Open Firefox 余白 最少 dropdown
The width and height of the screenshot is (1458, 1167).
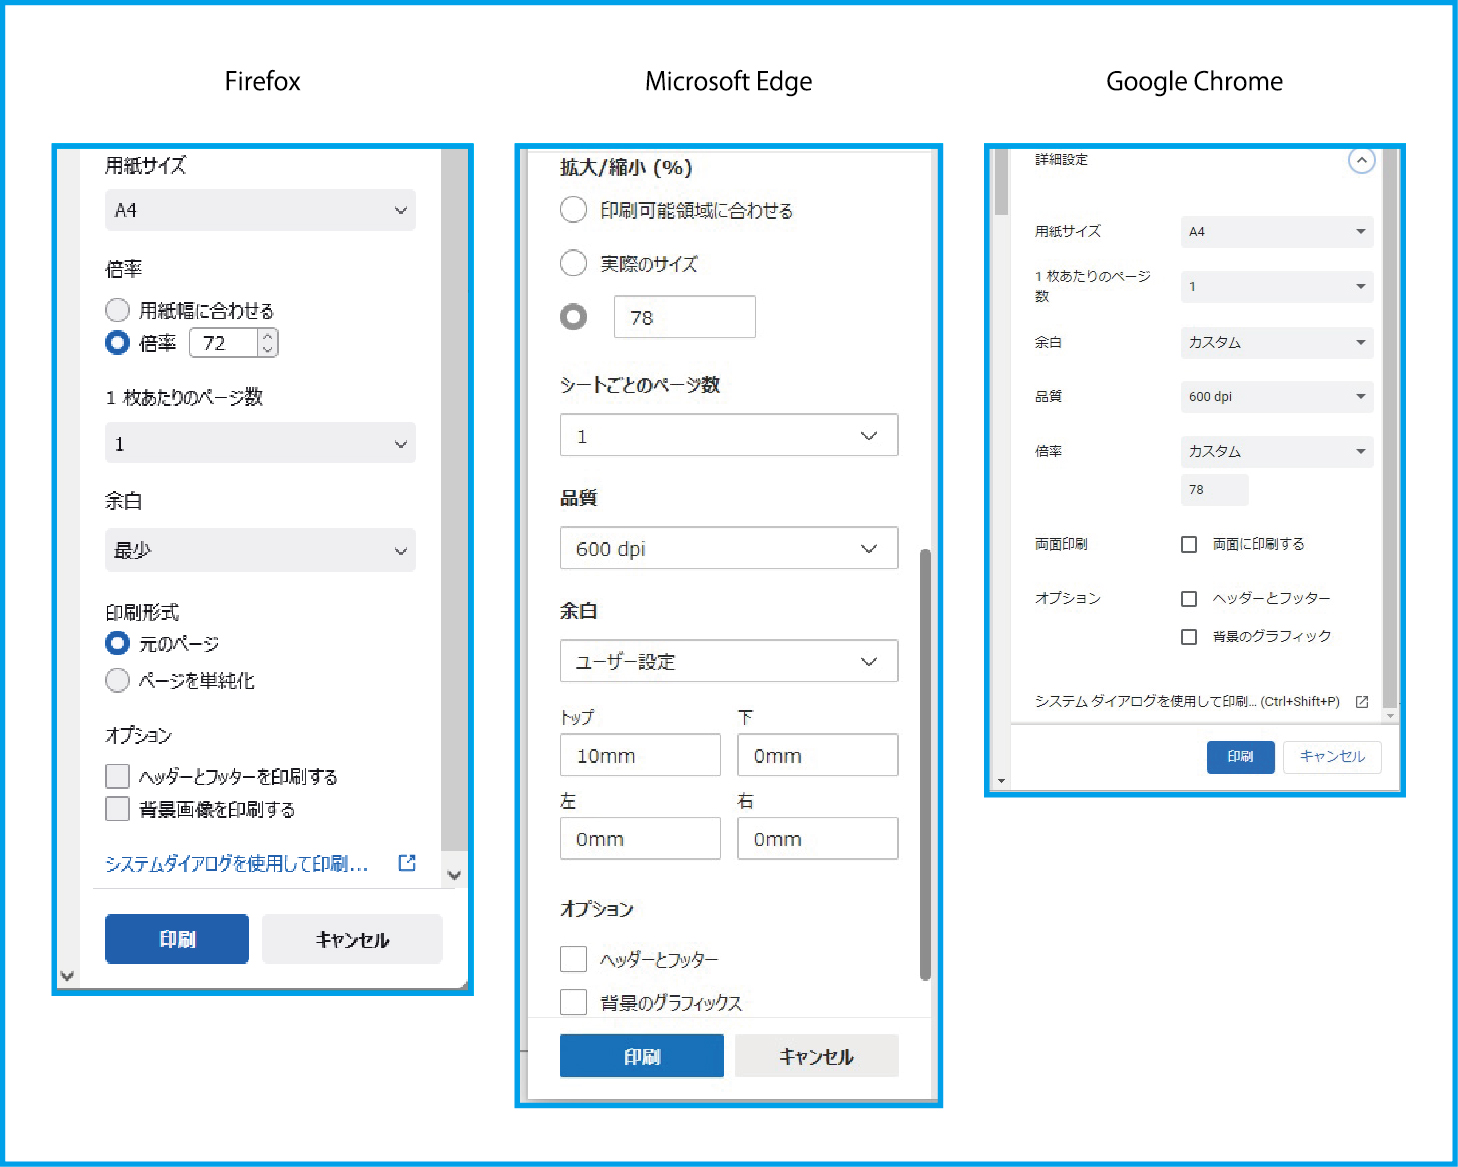260,550
